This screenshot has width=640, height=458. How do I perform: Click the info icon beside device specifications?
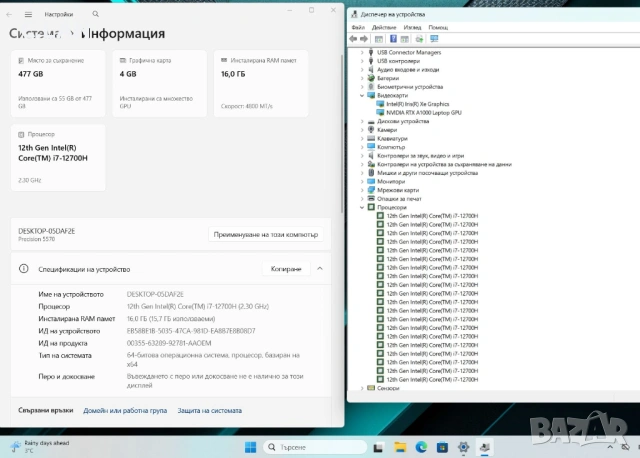click(24, 269)
